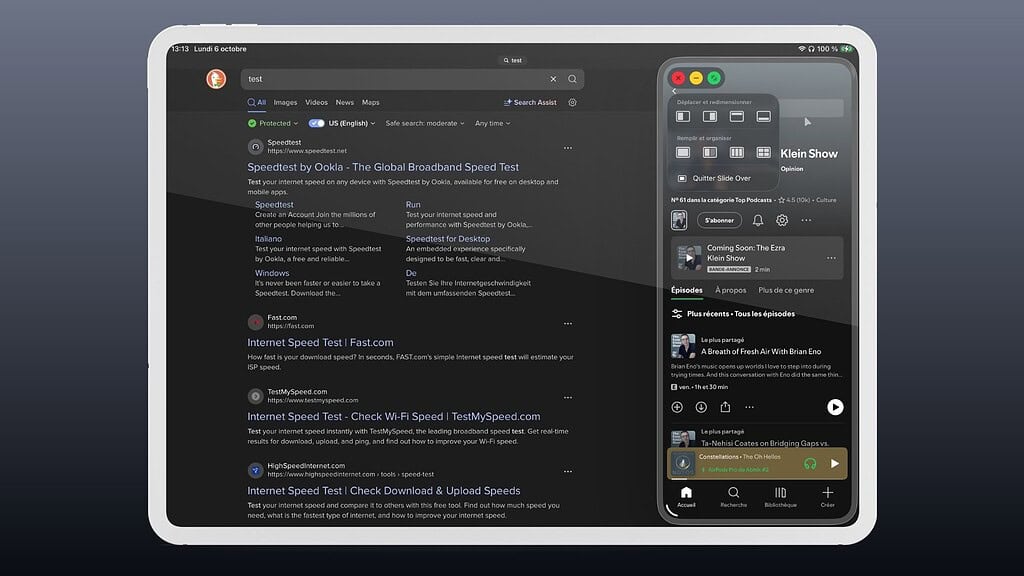Switch to News search tab
This screenshot has height=576, width=1024.
click(345, 103)
